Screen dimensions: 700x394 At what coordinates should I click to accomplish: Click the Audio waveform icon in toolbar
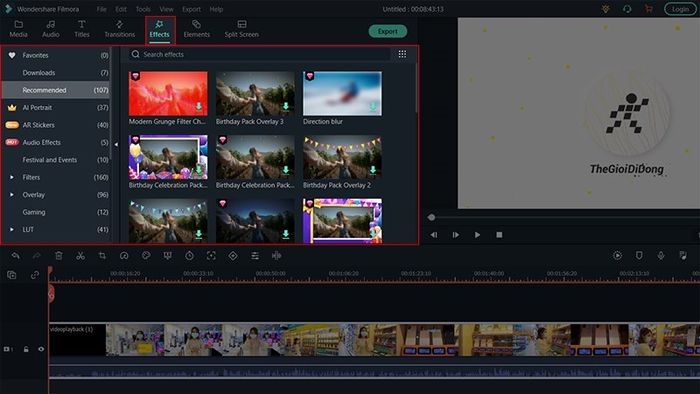click(x=276, y=256)
